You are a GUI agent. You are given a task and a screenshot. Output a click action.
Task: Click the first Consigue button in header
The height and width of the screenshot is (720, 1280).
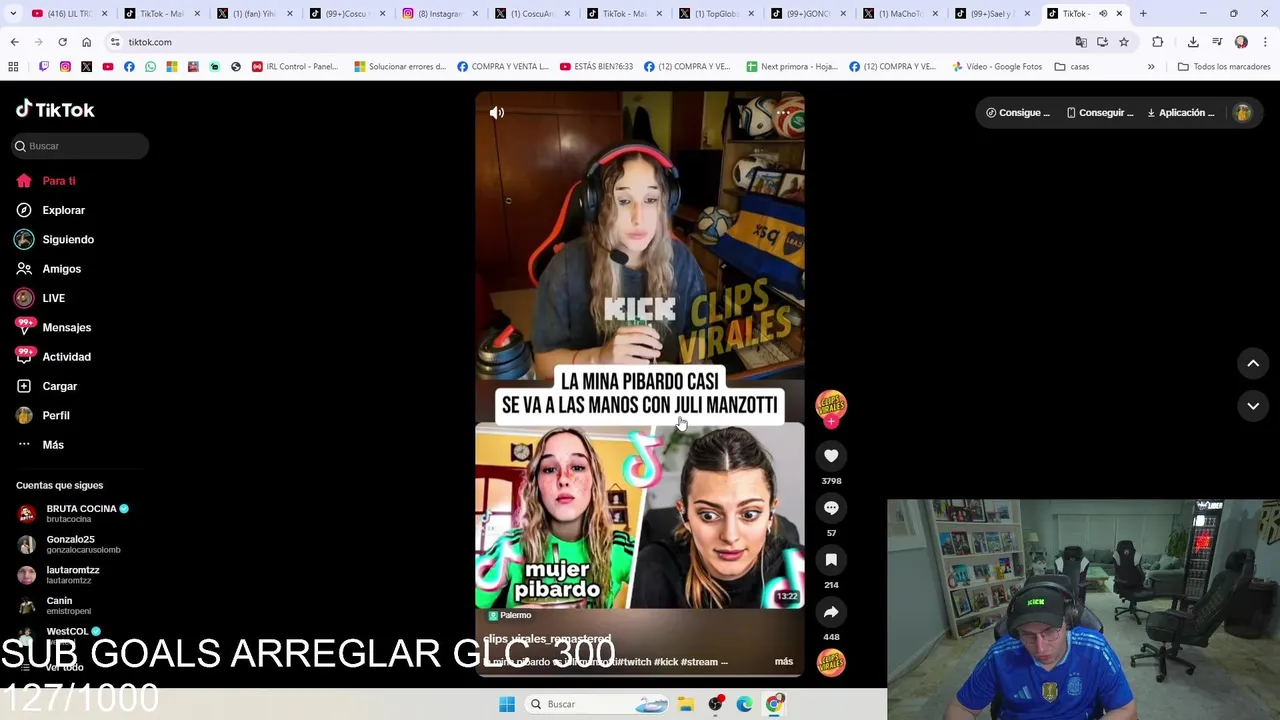1018,113
